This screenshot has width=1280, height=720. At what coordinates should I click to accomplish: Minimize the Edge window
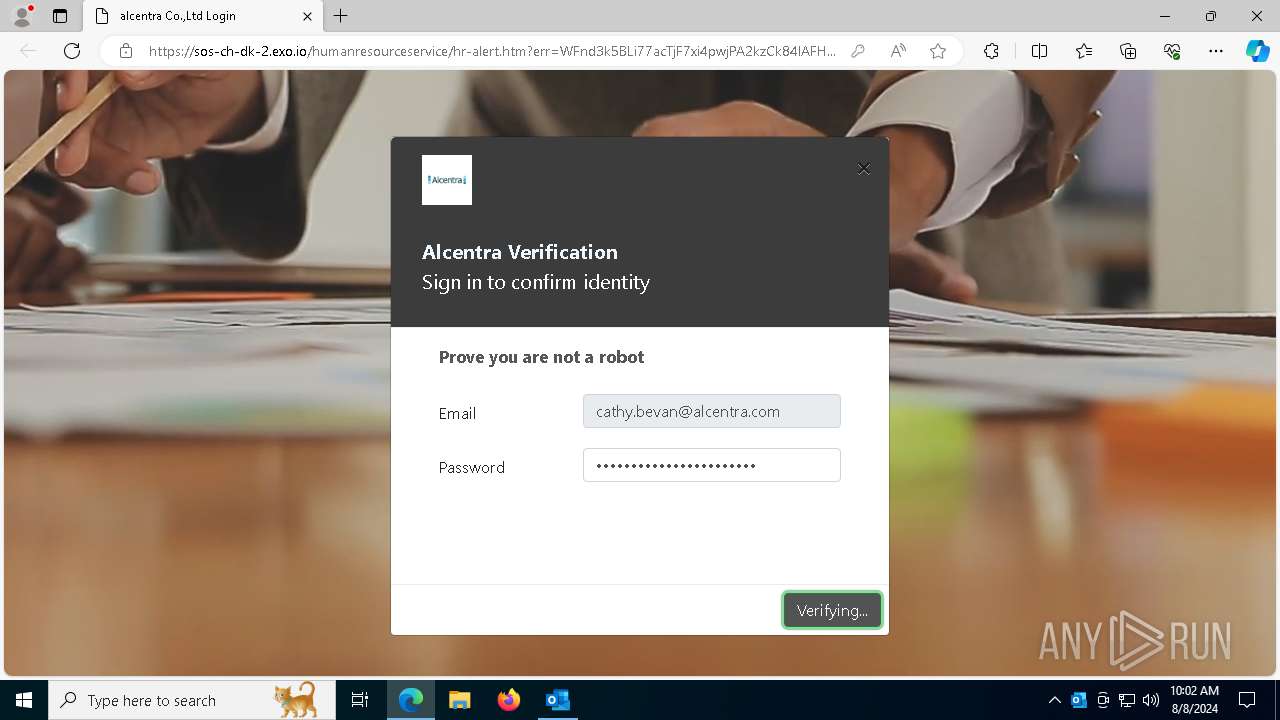(x=1165, y=16)
